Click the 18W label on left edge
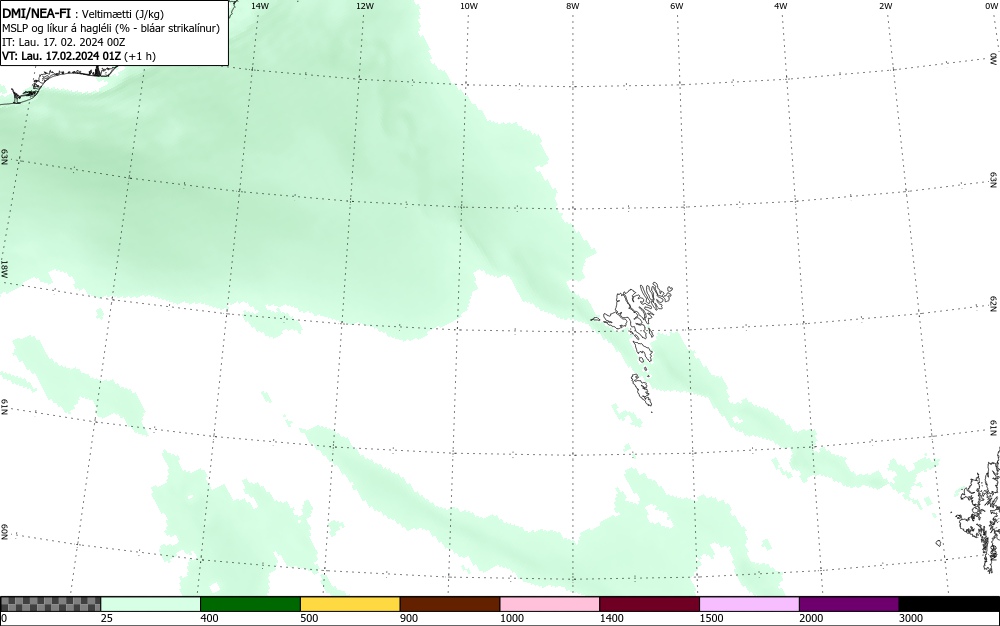The height and width of the screenshot is (626, 1000). coord(4,268)
